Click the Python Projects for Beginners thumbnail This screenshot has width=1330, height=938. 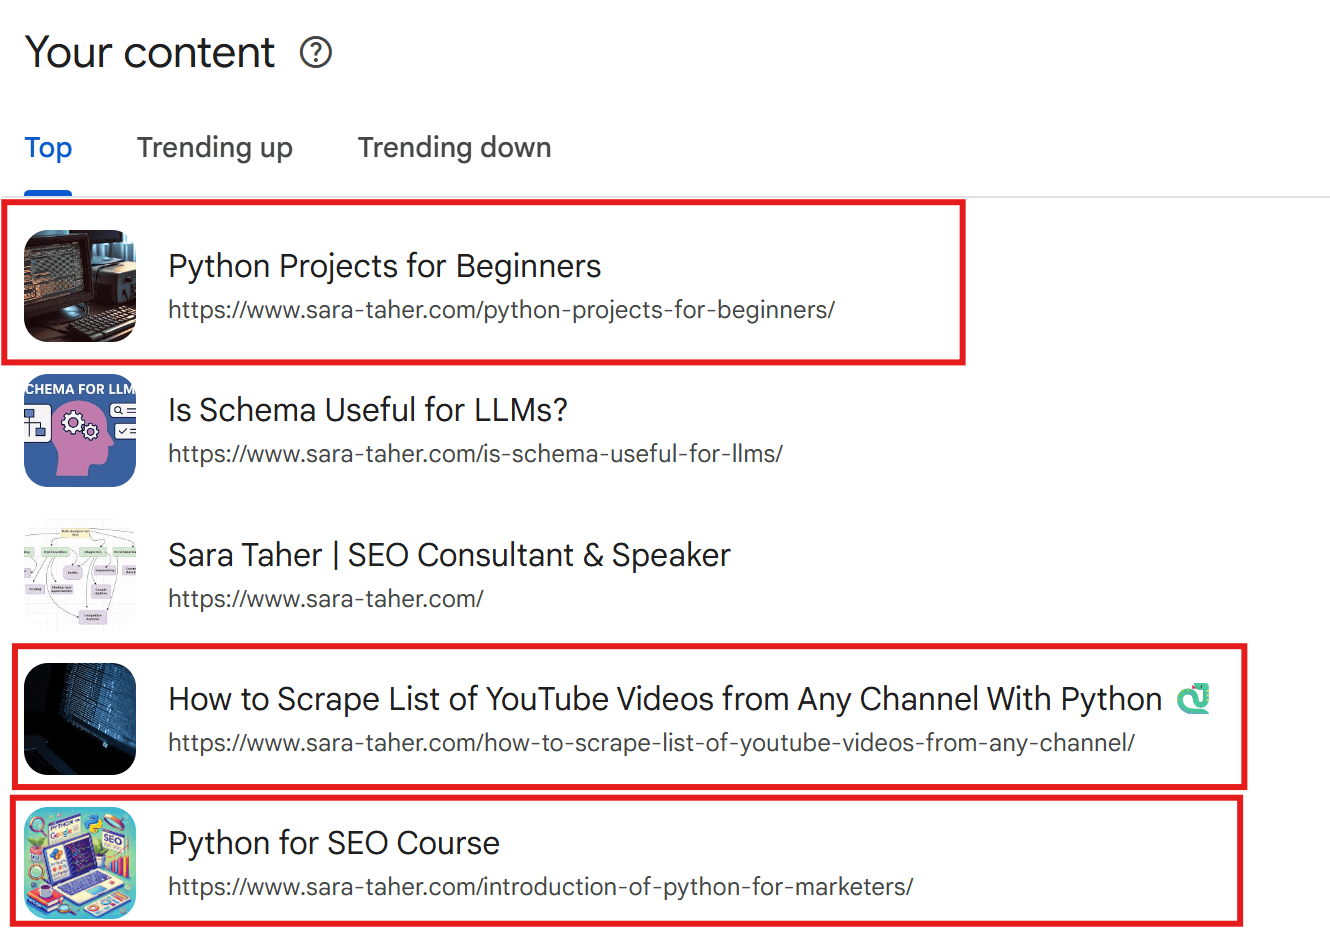[80, 286]
